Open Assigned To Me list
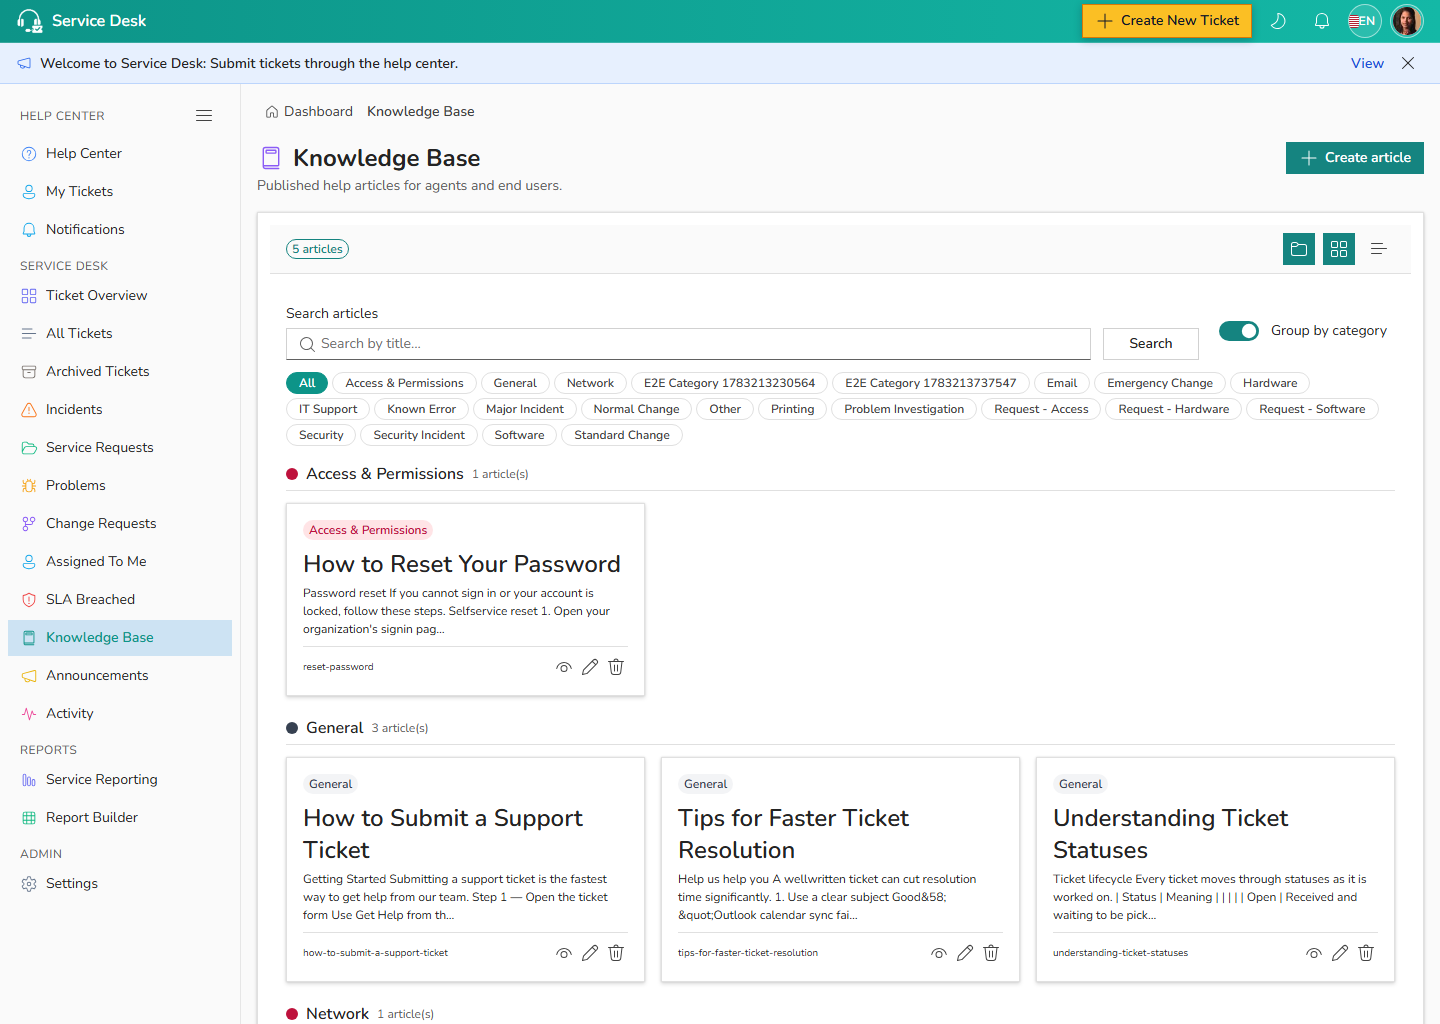This screenshot has height=1024, width=1440. pos(120,562)
